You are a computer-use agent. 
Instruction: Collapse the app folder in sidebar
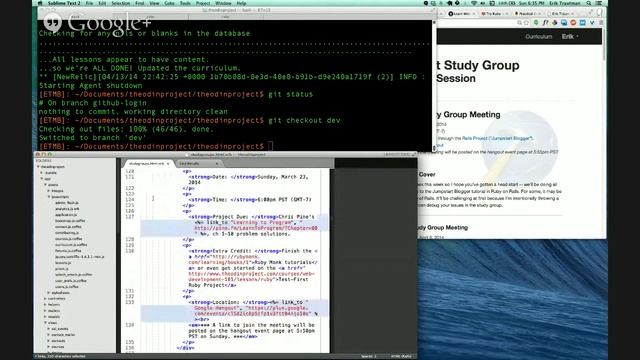42,179
